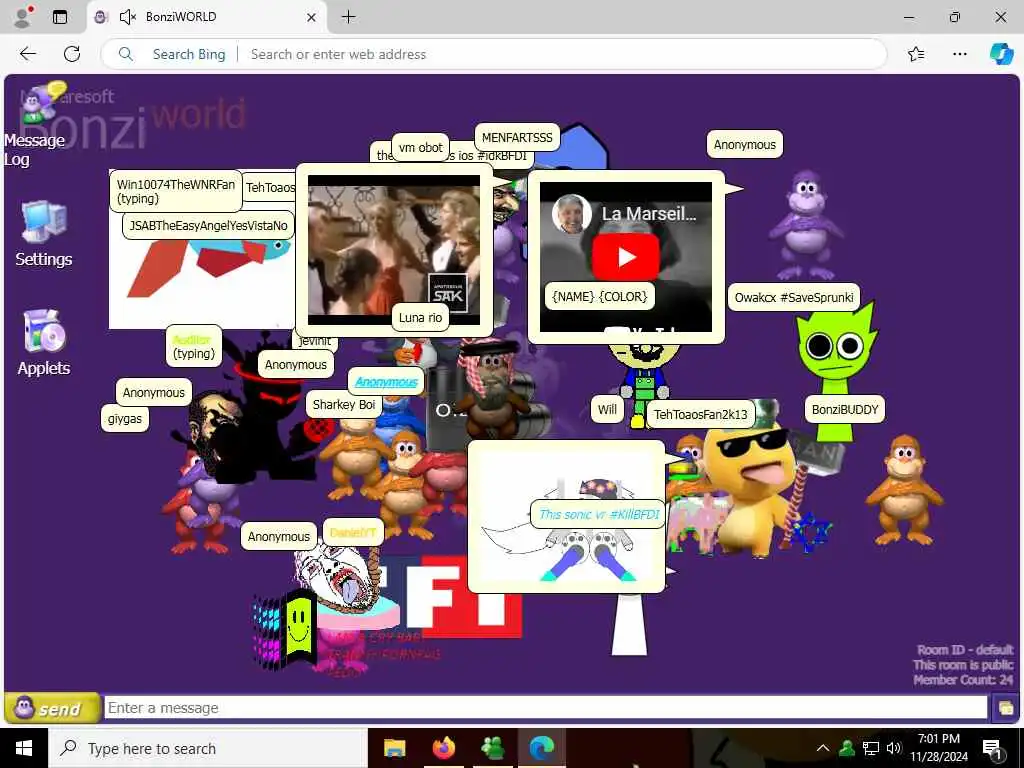Image resolution: width=1024 pixels, height=768 pixels.
Task: Open the notification center icon
Action: click(x=991, y=748)
